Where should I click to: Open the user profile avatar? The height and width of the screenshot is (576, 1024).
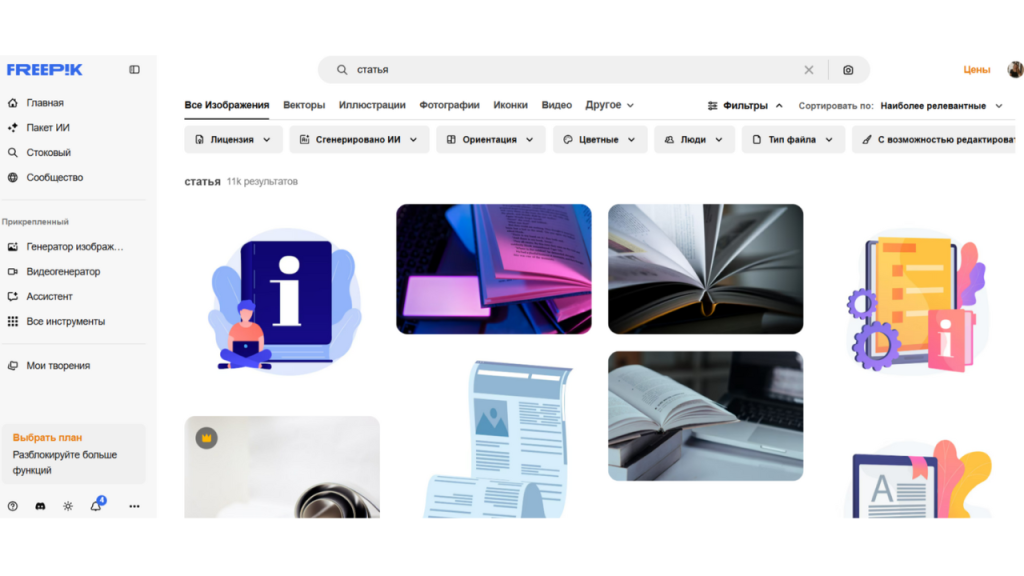[x=1014, y=70]
